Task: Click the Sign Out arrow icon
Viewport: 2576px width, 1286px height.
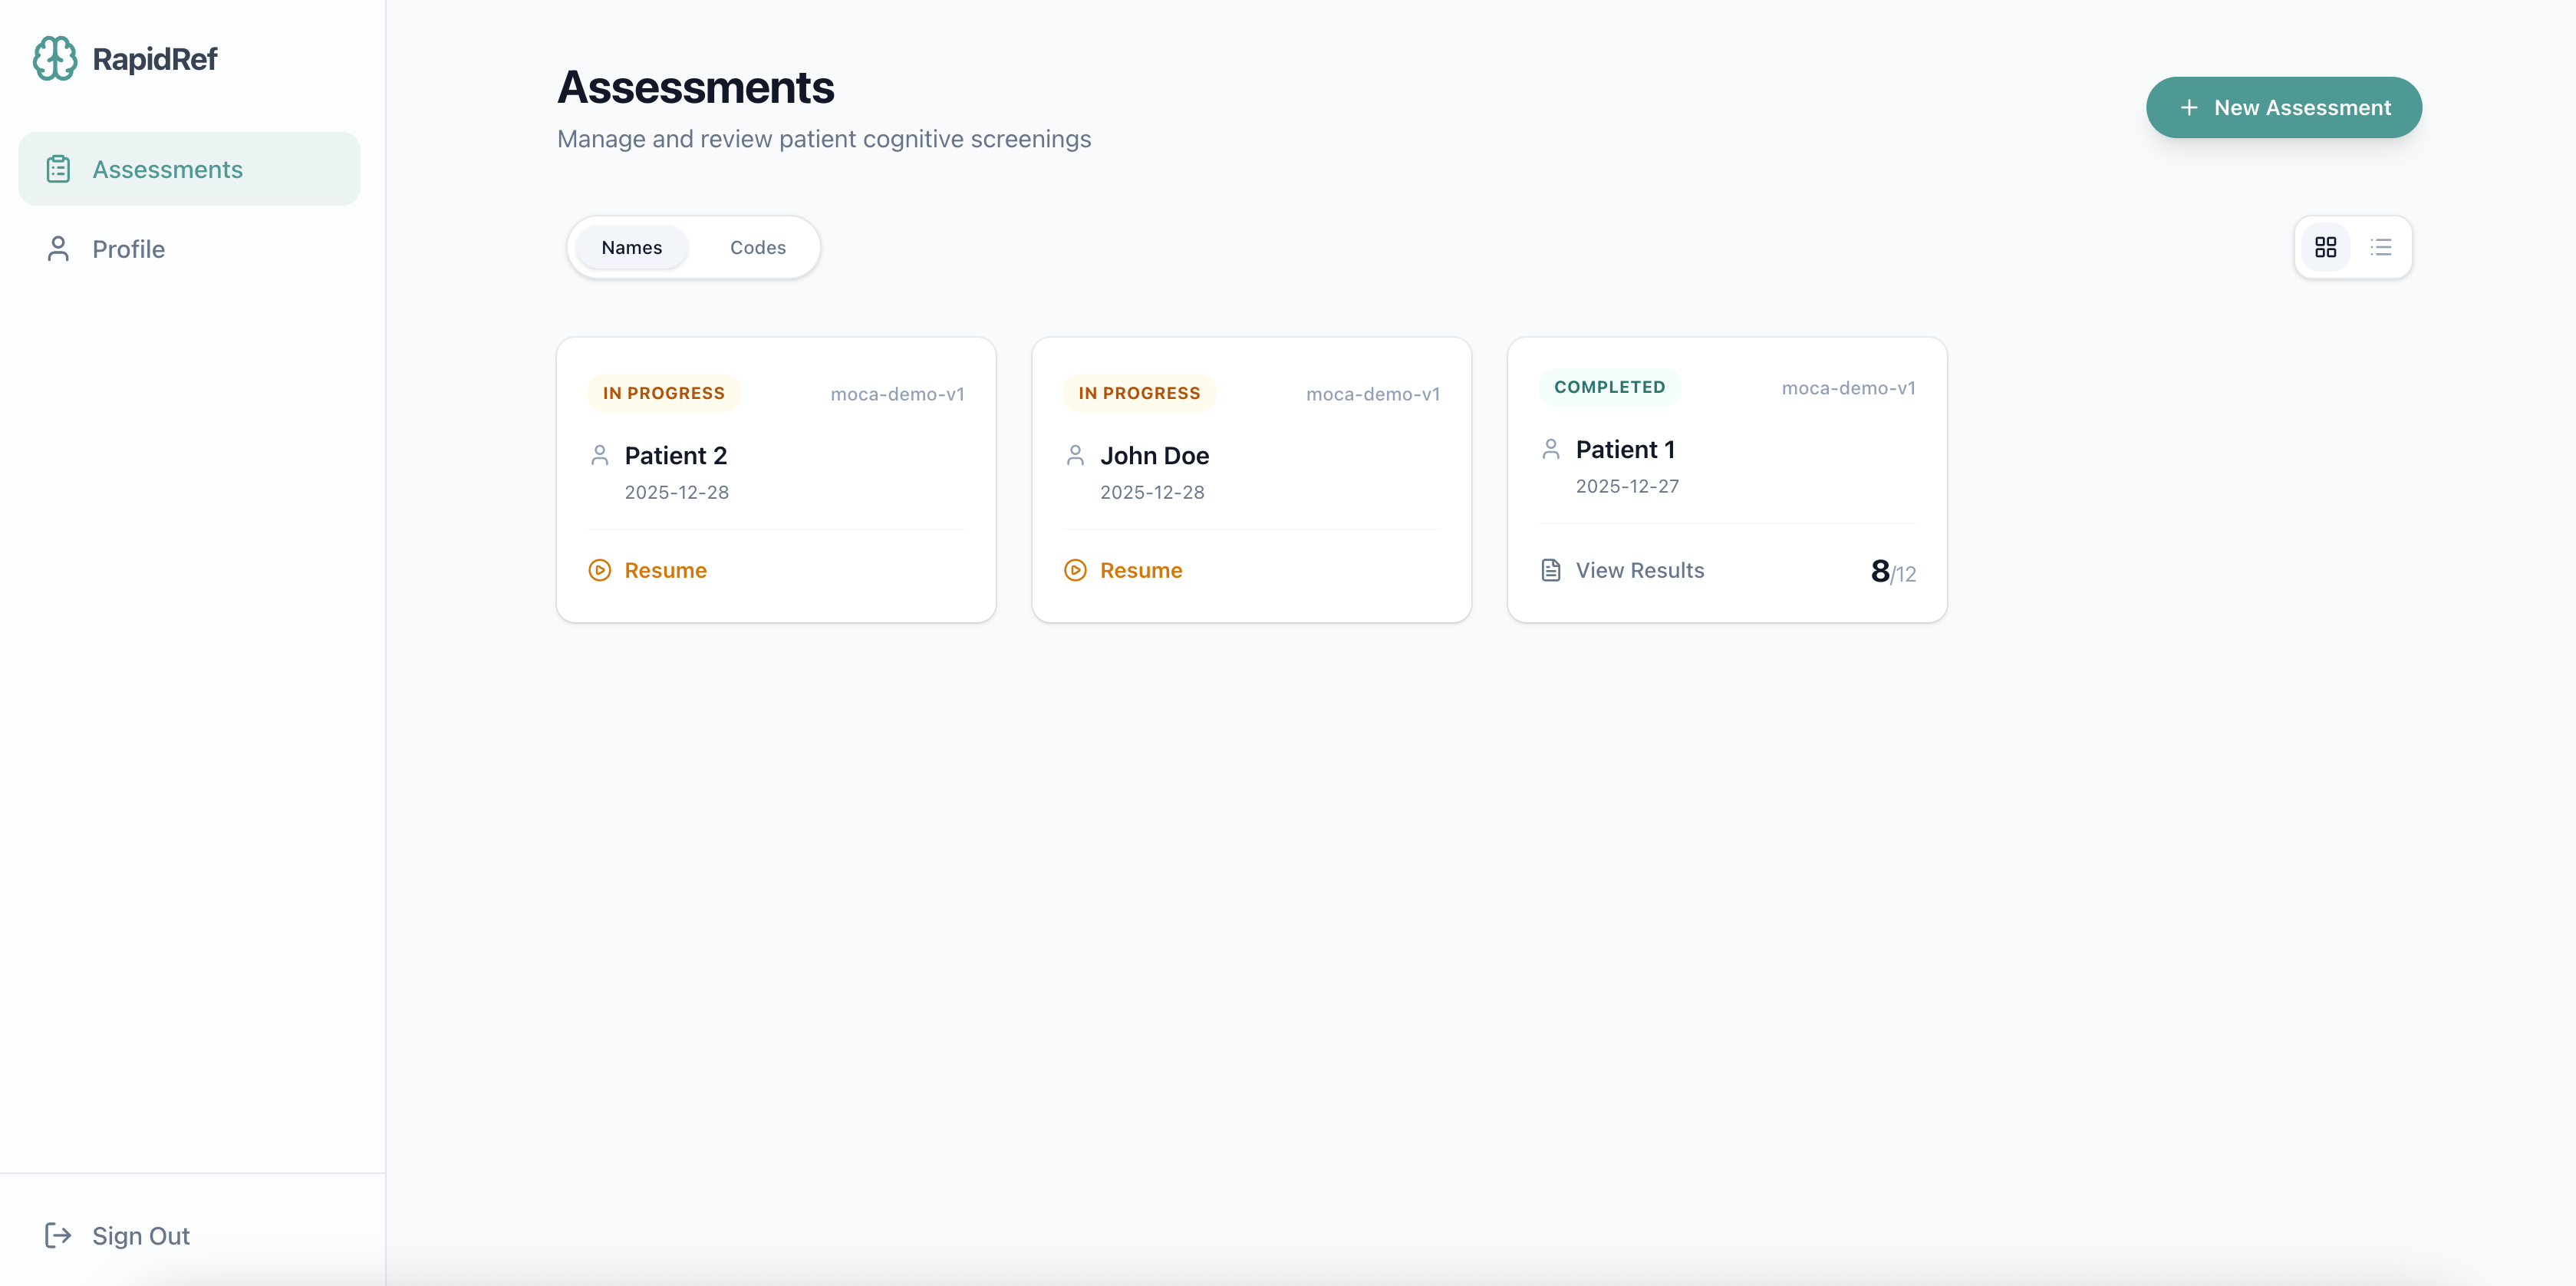Action: click(58, 1235)
